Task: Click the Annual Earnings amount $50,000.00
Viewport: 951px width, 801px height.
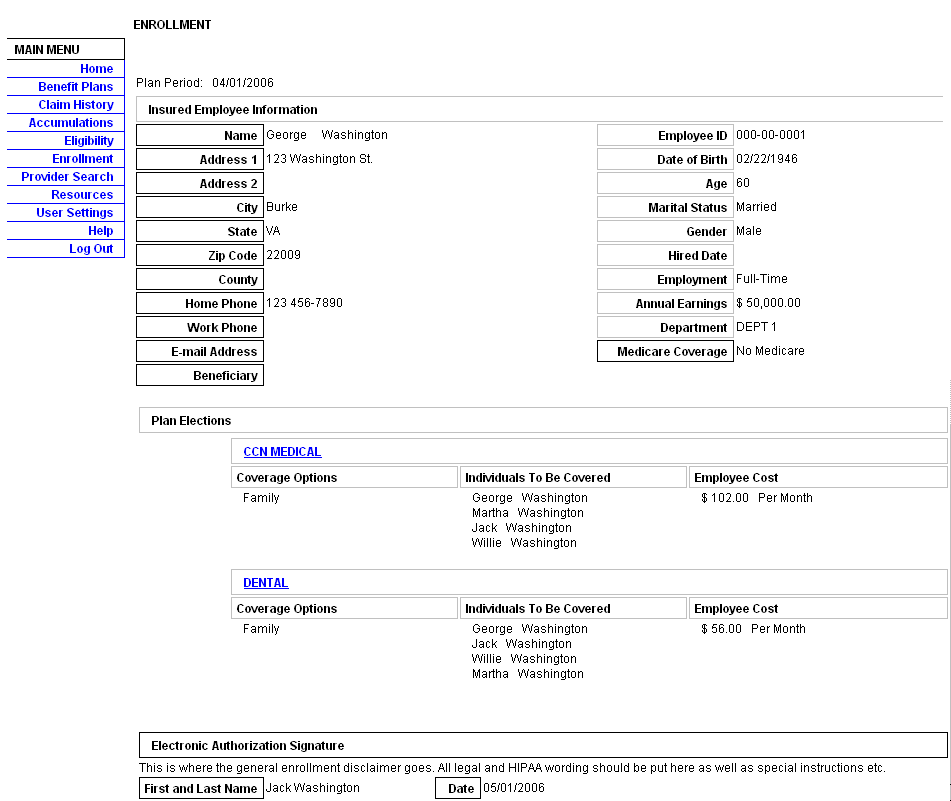Action: [768, 303]
